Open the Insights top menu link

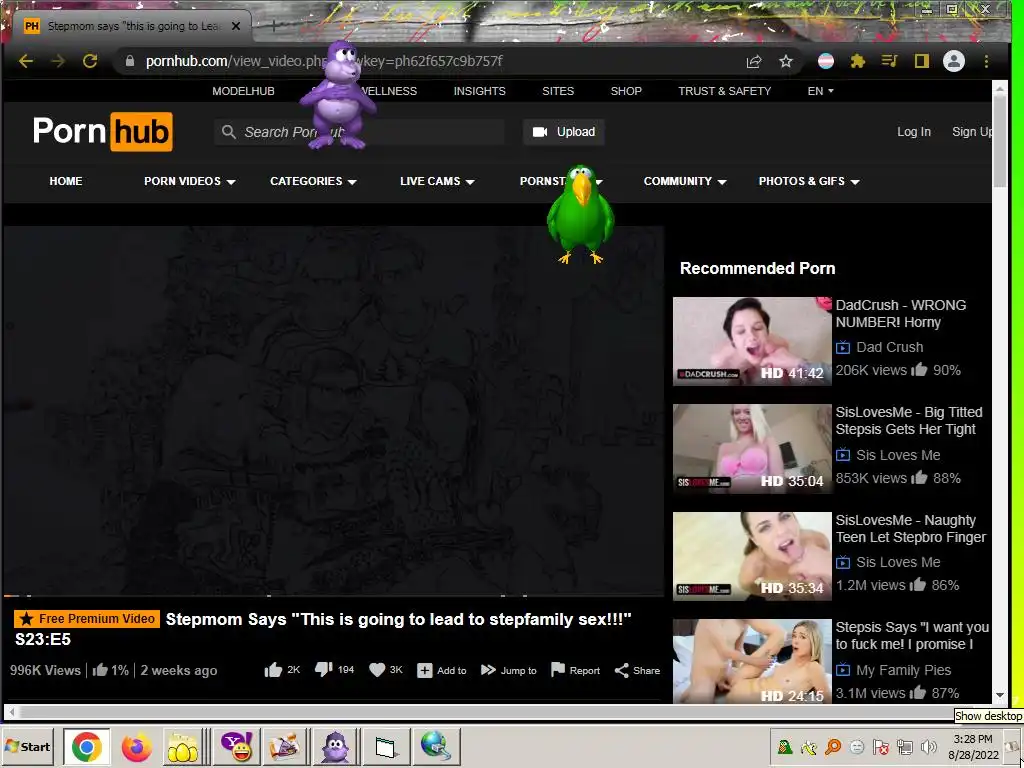(479, 91)
